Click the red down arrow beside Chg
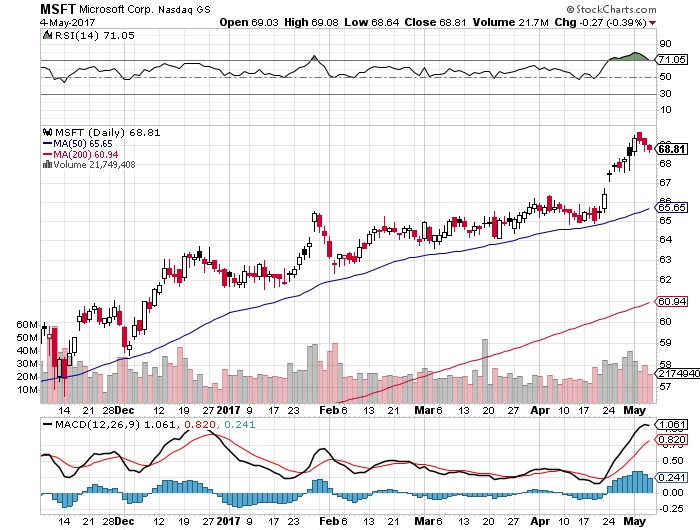 point(653,23)
